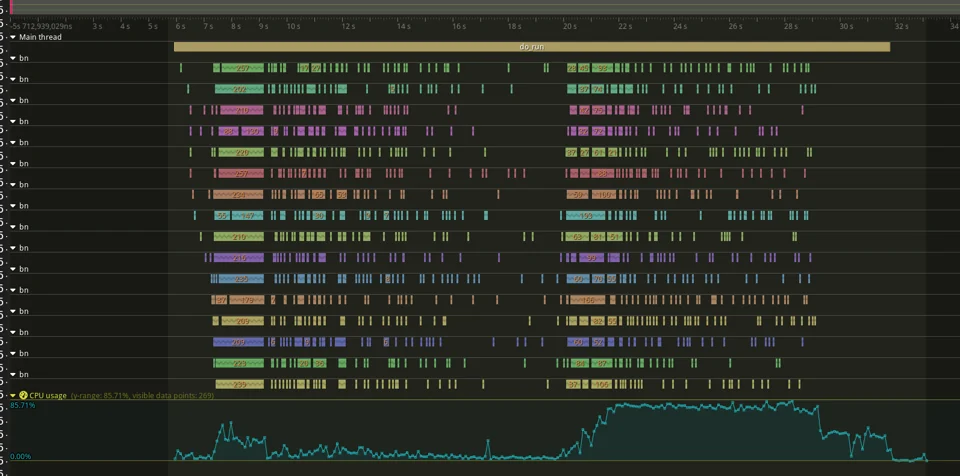Select the blue zone labeled 235
The height and width of the screenshot is (476, 960).
click(241, 279)
